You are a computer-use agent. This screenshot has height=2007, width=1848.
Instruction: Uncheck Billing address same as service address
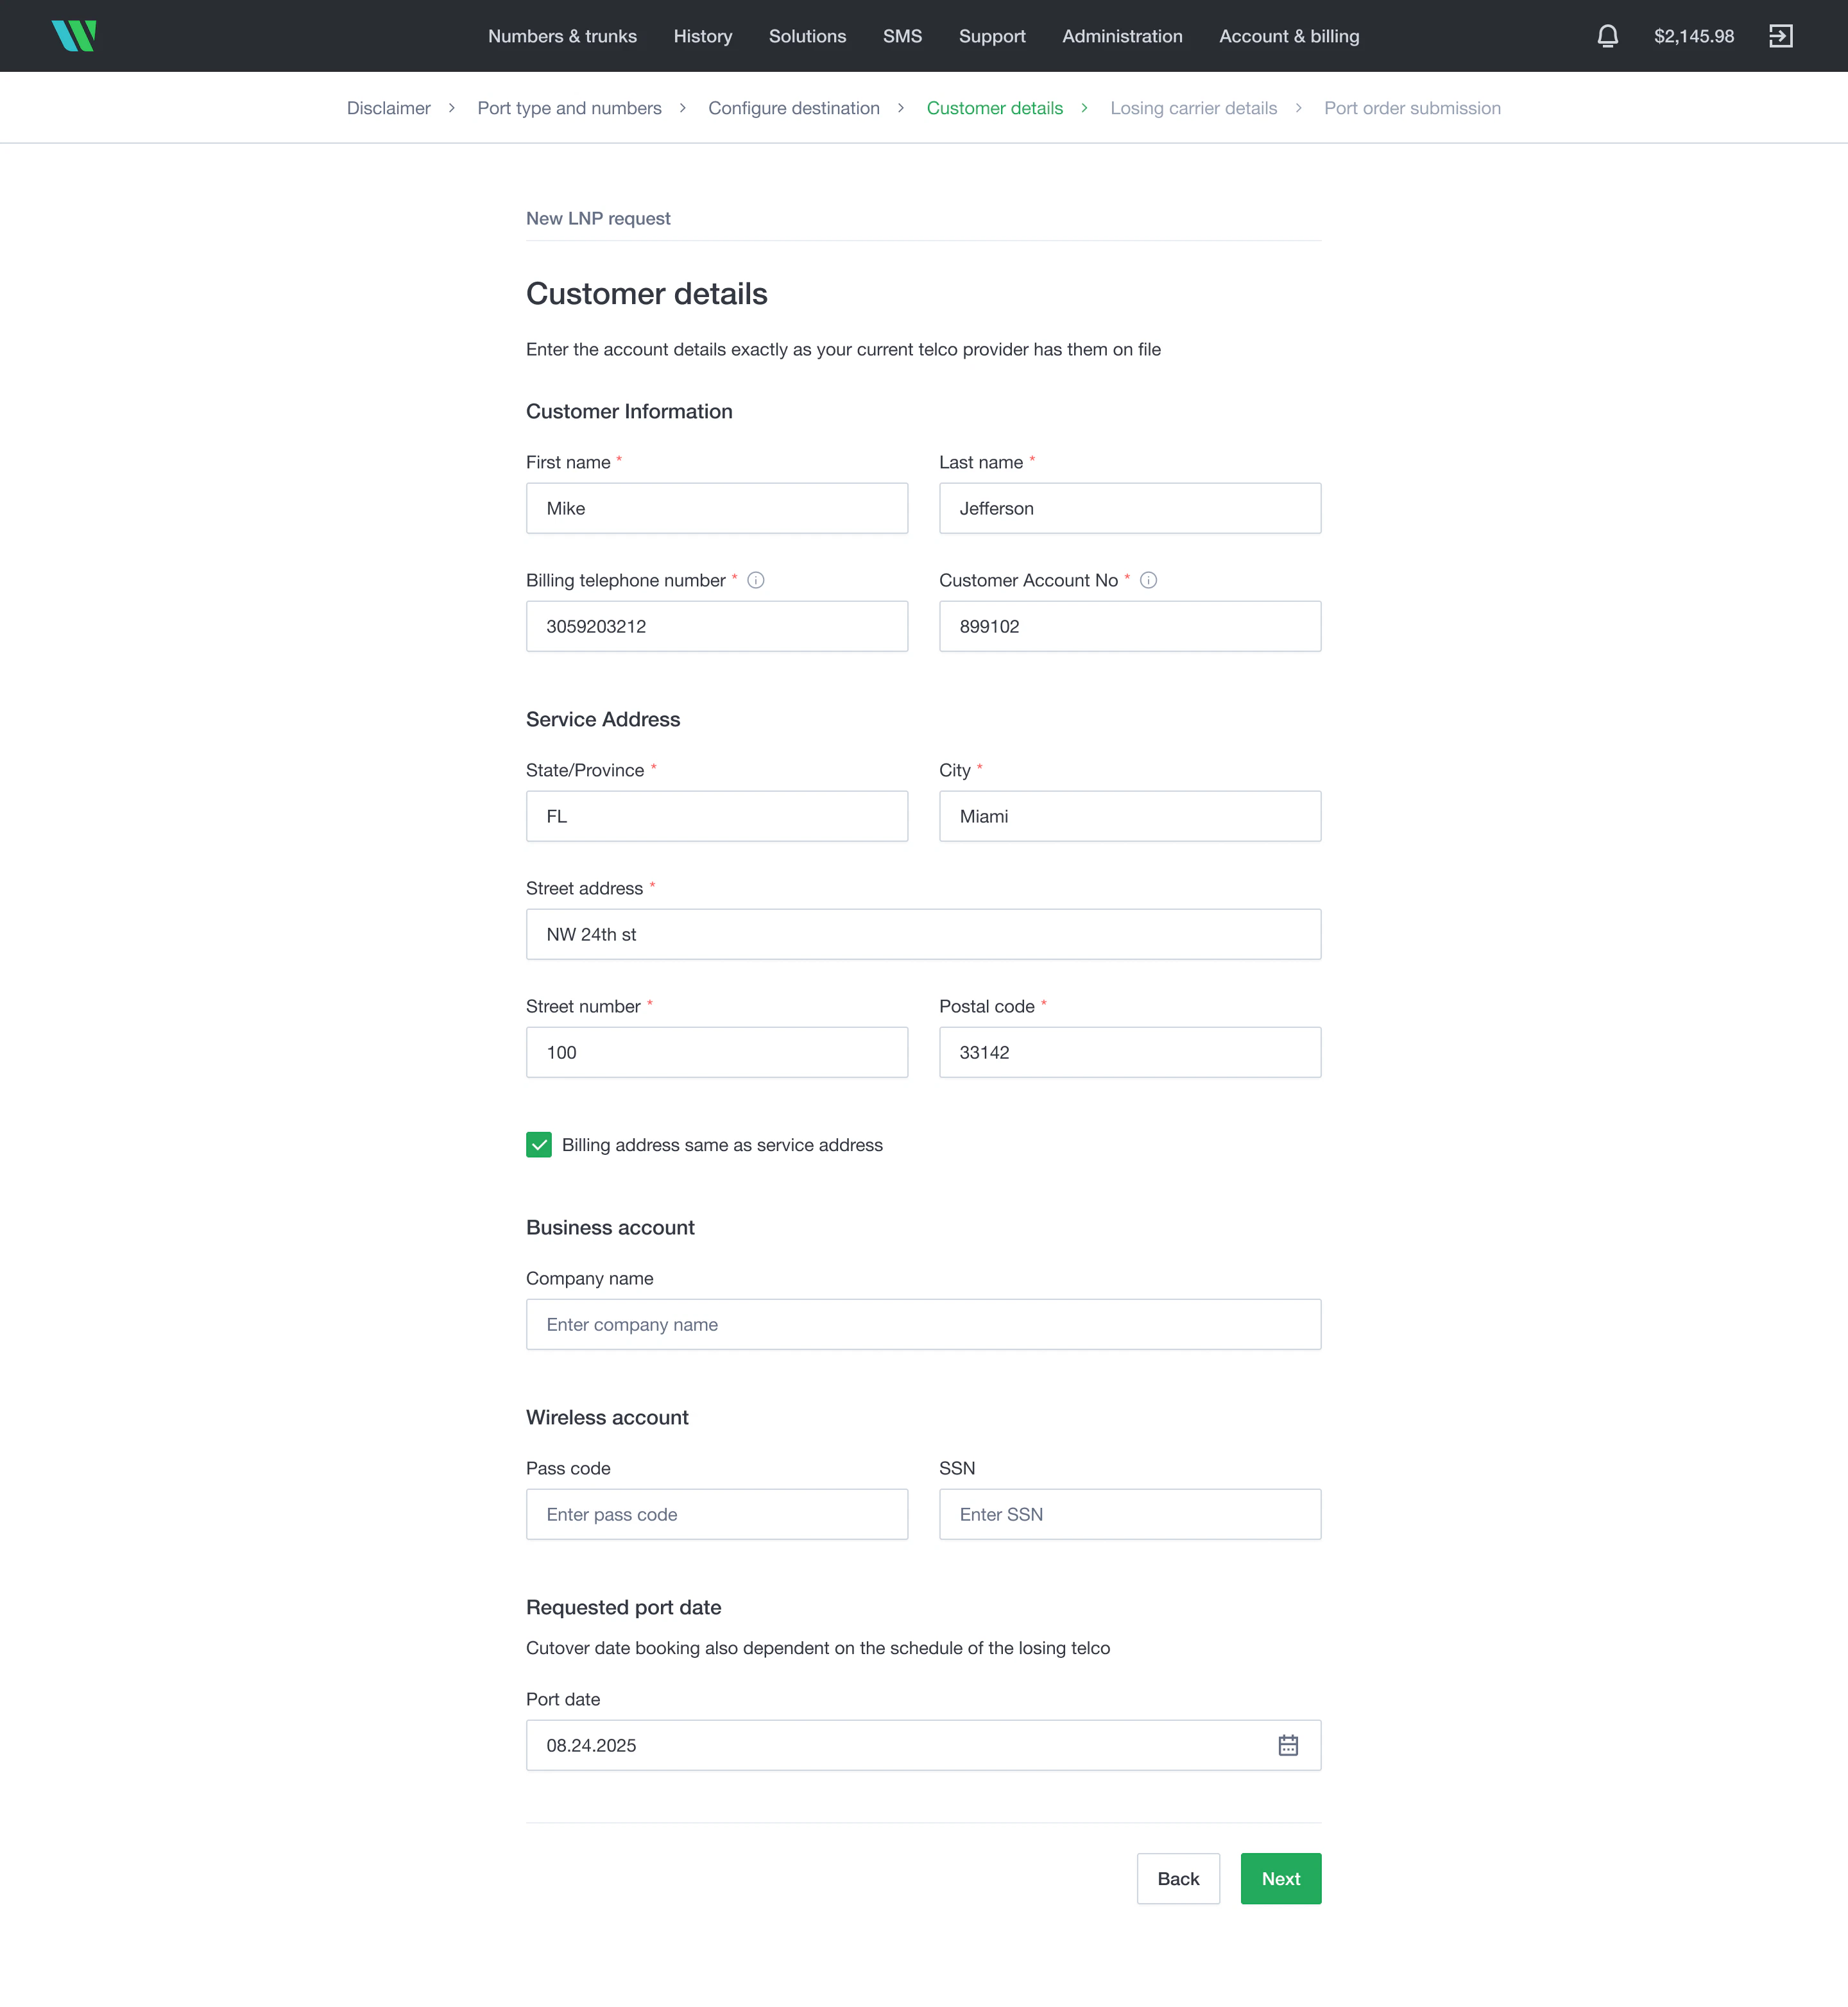(x=539, y=1145)
